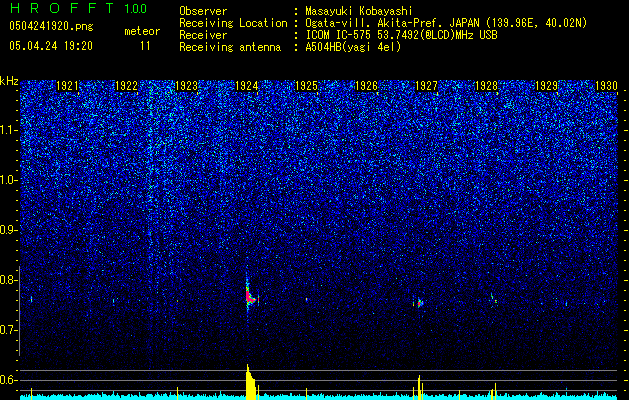Click the 1921 time marker label
The height and width of the screenshot is (400, 629).
67,86
